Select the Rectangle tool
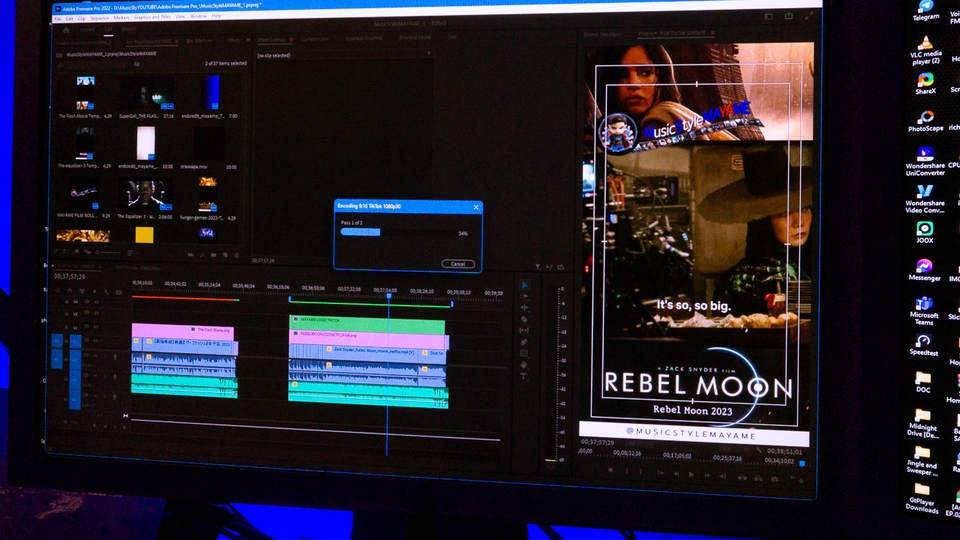Viewport: 960px width, 540px height. point(524,354)
